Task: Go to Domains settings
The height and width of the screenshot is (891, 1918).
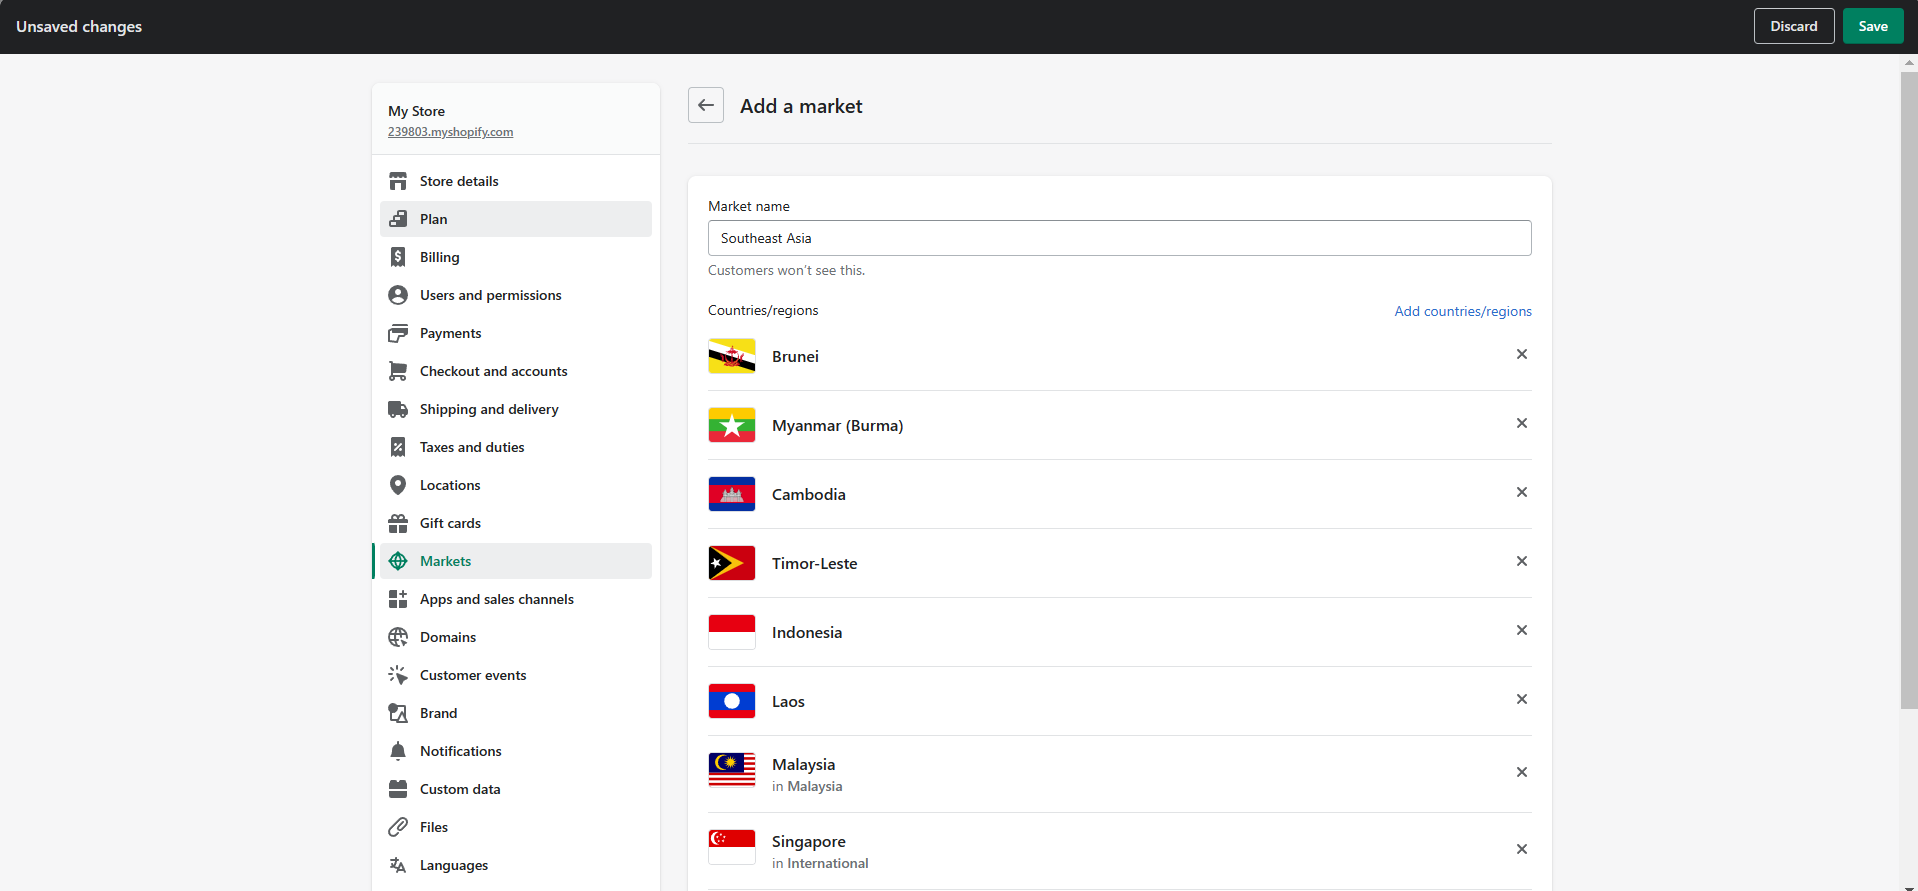Action: [x=516, y=637]
